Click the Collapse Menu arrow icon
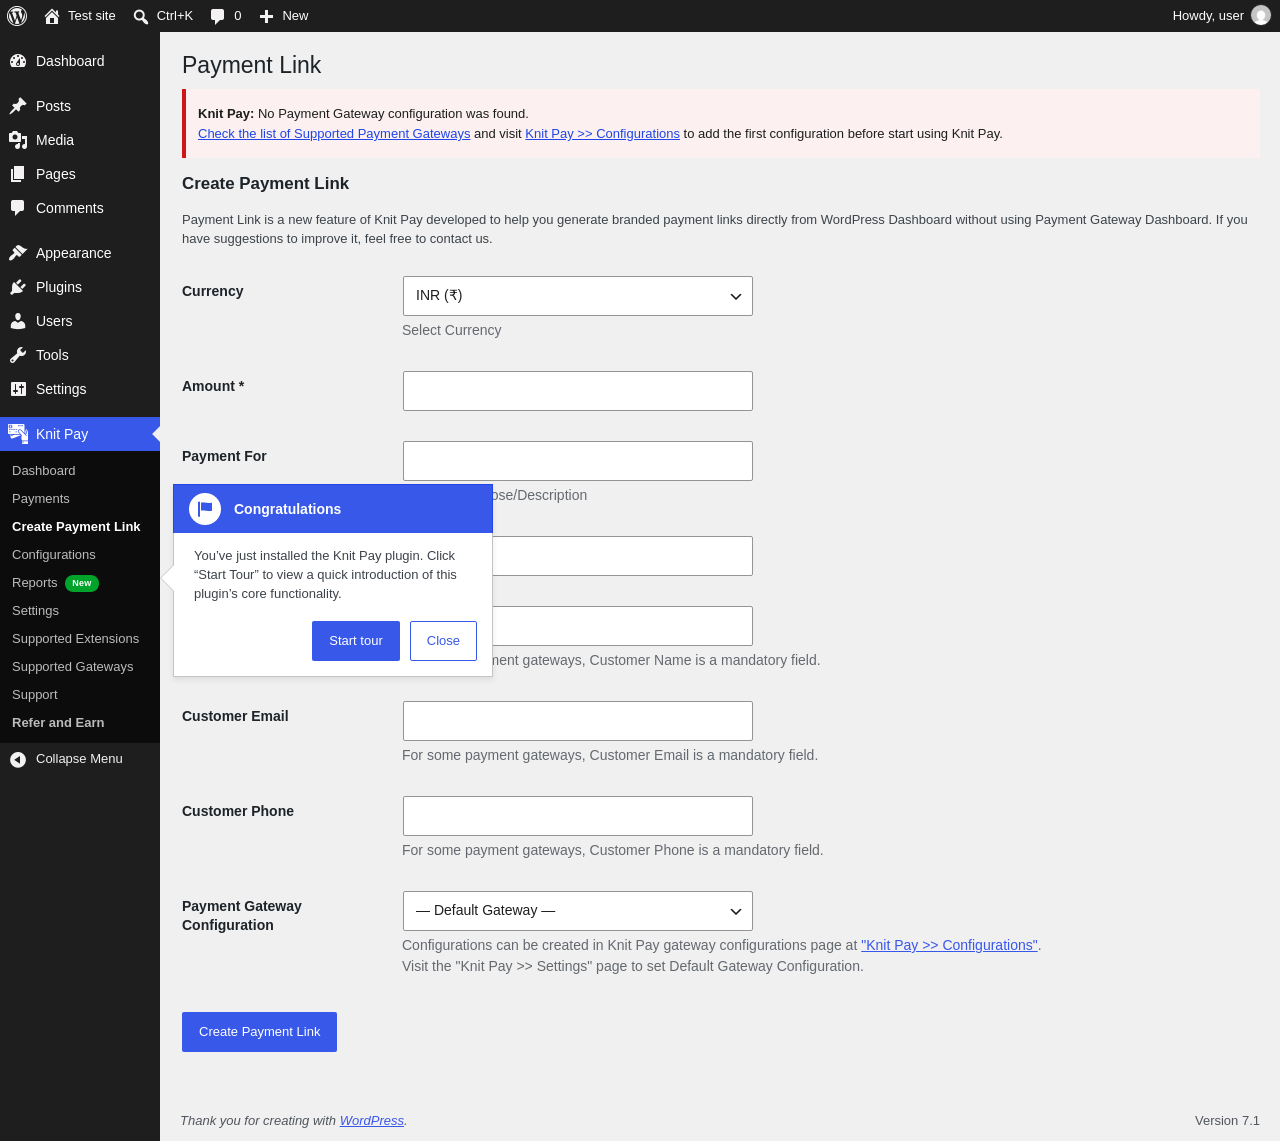The image size is (1280, 1141). tap(18, 759)
